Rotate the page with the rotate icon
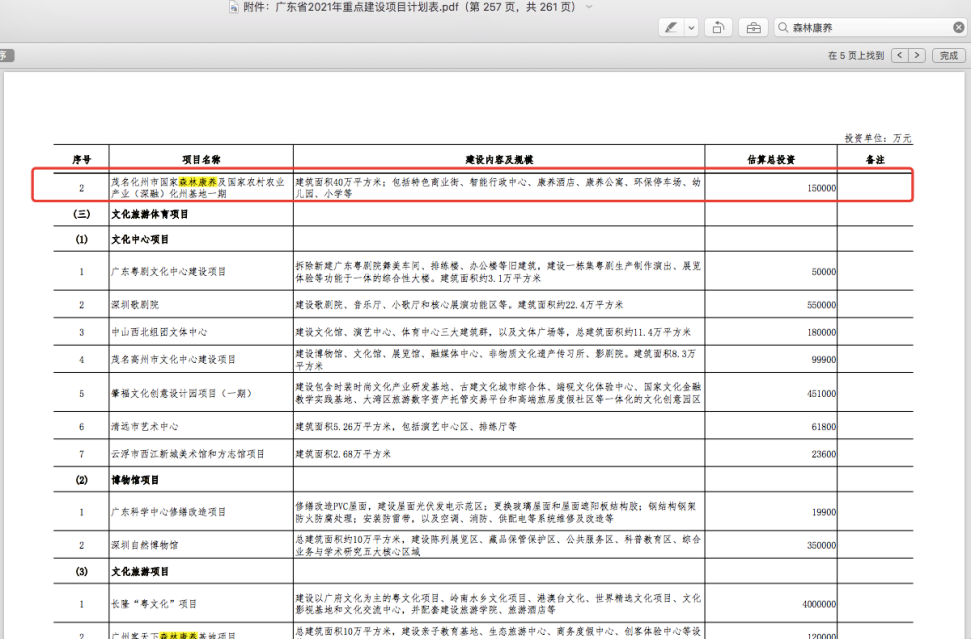 (718, 28)
